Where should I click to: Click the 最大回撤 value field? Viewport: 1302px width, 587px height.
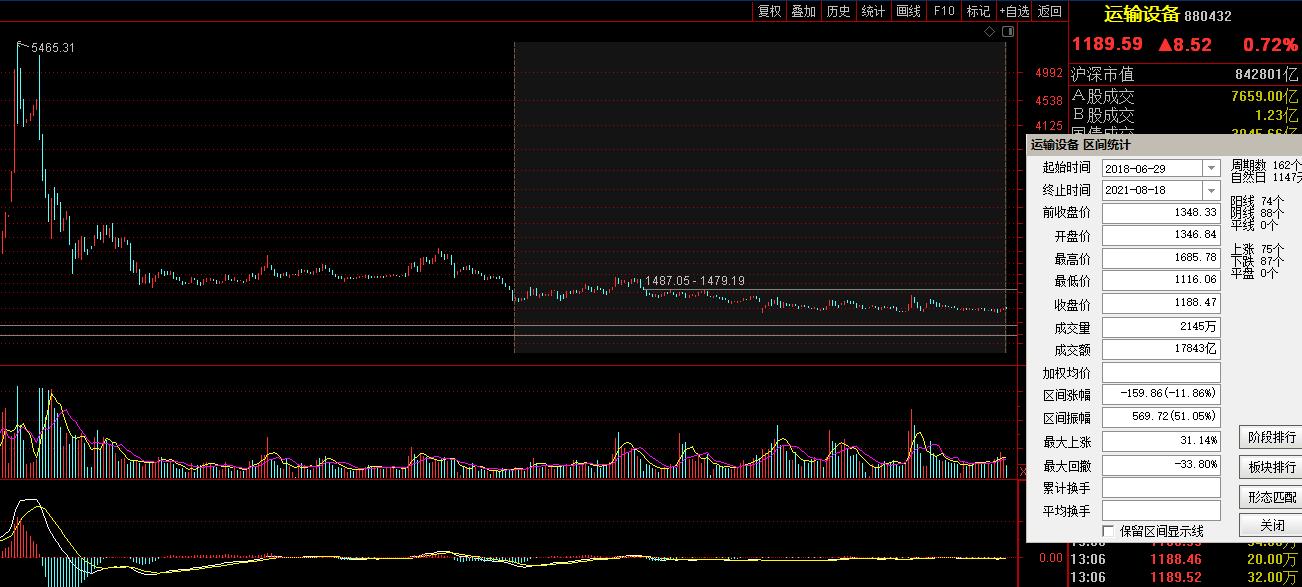pyautogui.click(x=1161, y=465)
